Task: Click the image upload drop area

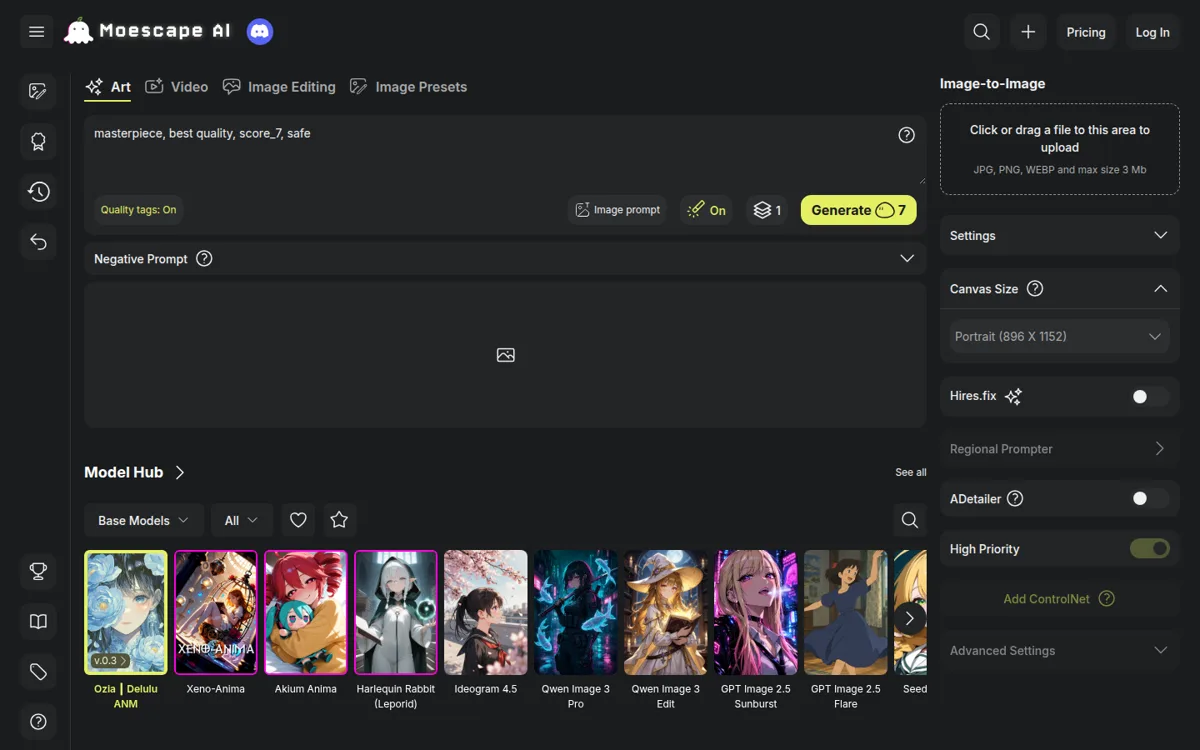Action: 1060,149
